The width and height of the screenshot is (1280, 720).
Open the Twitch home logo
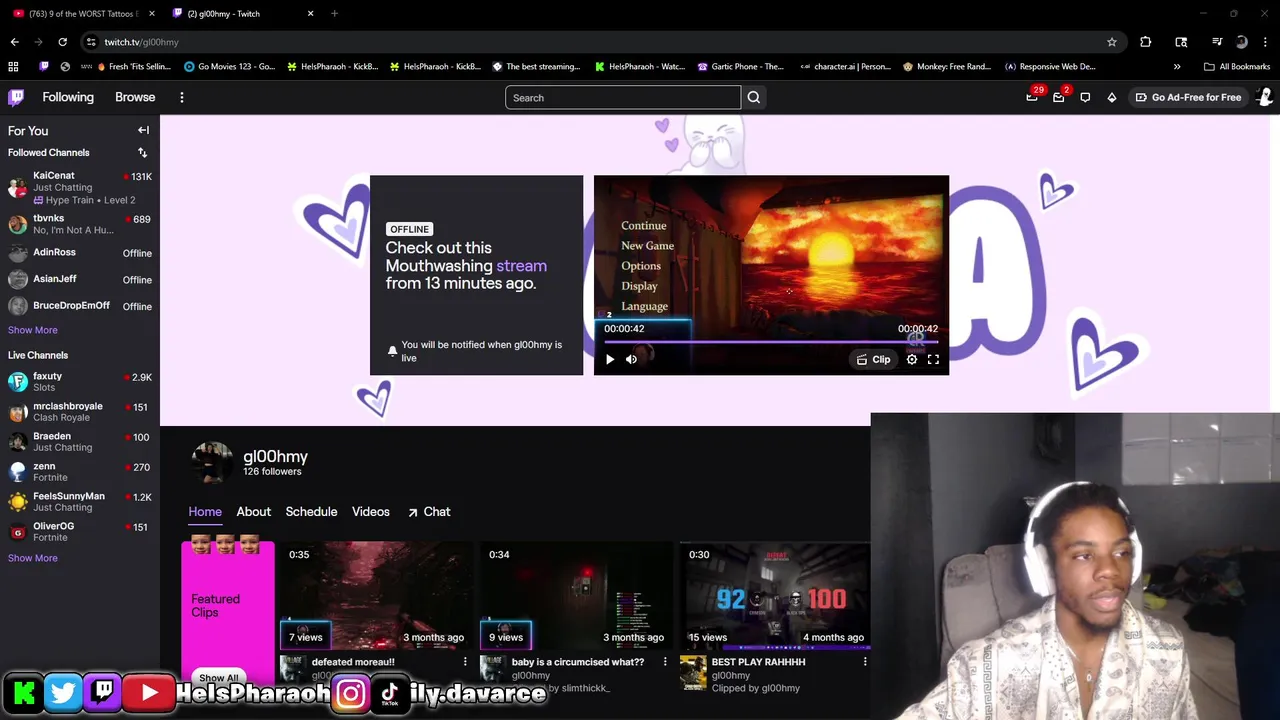[16, 97]
